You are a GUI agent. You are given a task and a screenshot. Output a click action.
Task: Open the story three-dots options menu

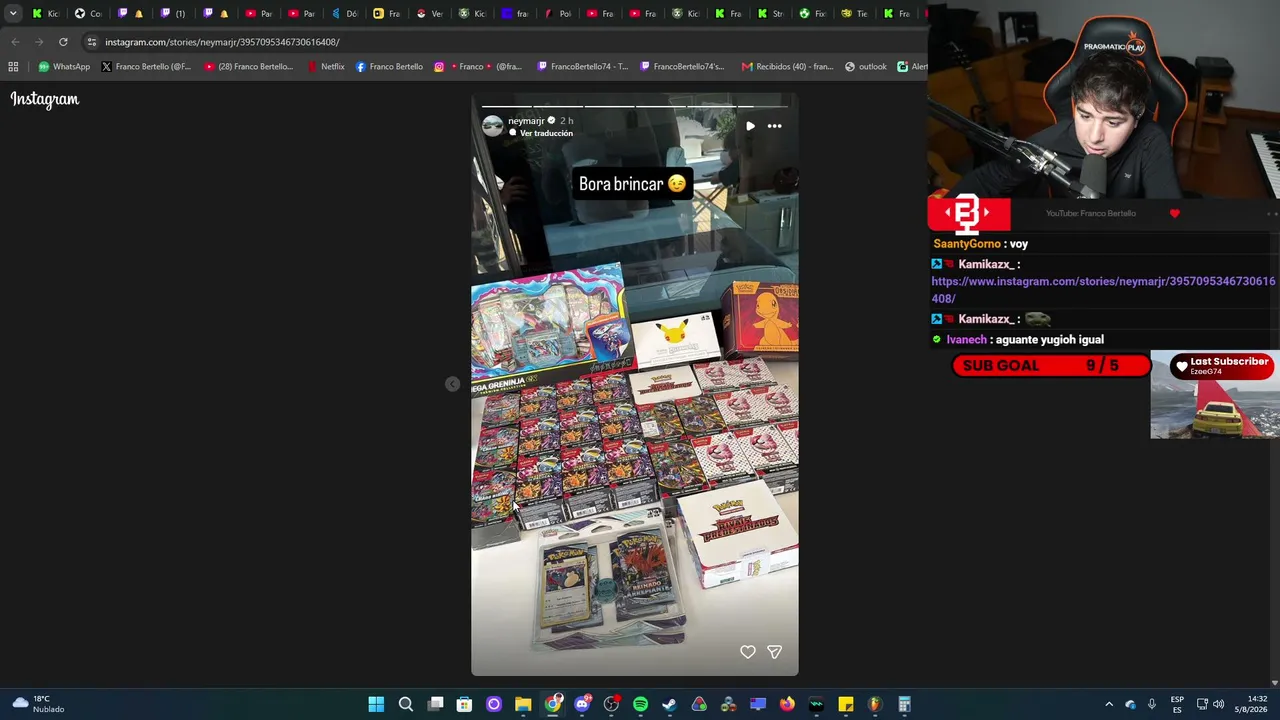[x=774, y=126]
